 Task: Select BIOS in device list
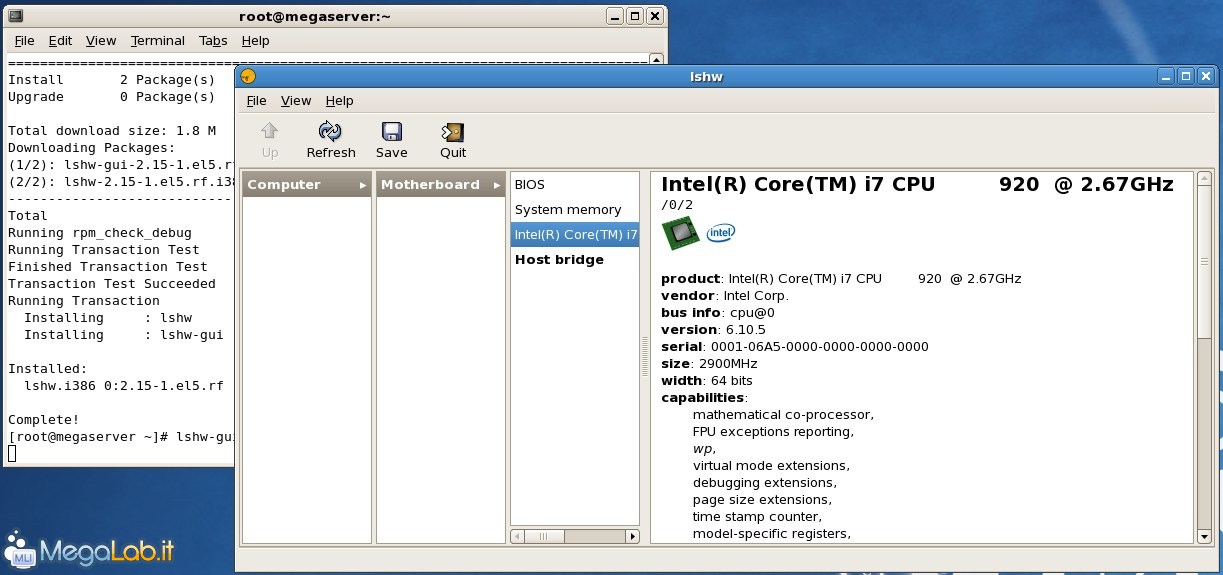[x=575, y=185]
